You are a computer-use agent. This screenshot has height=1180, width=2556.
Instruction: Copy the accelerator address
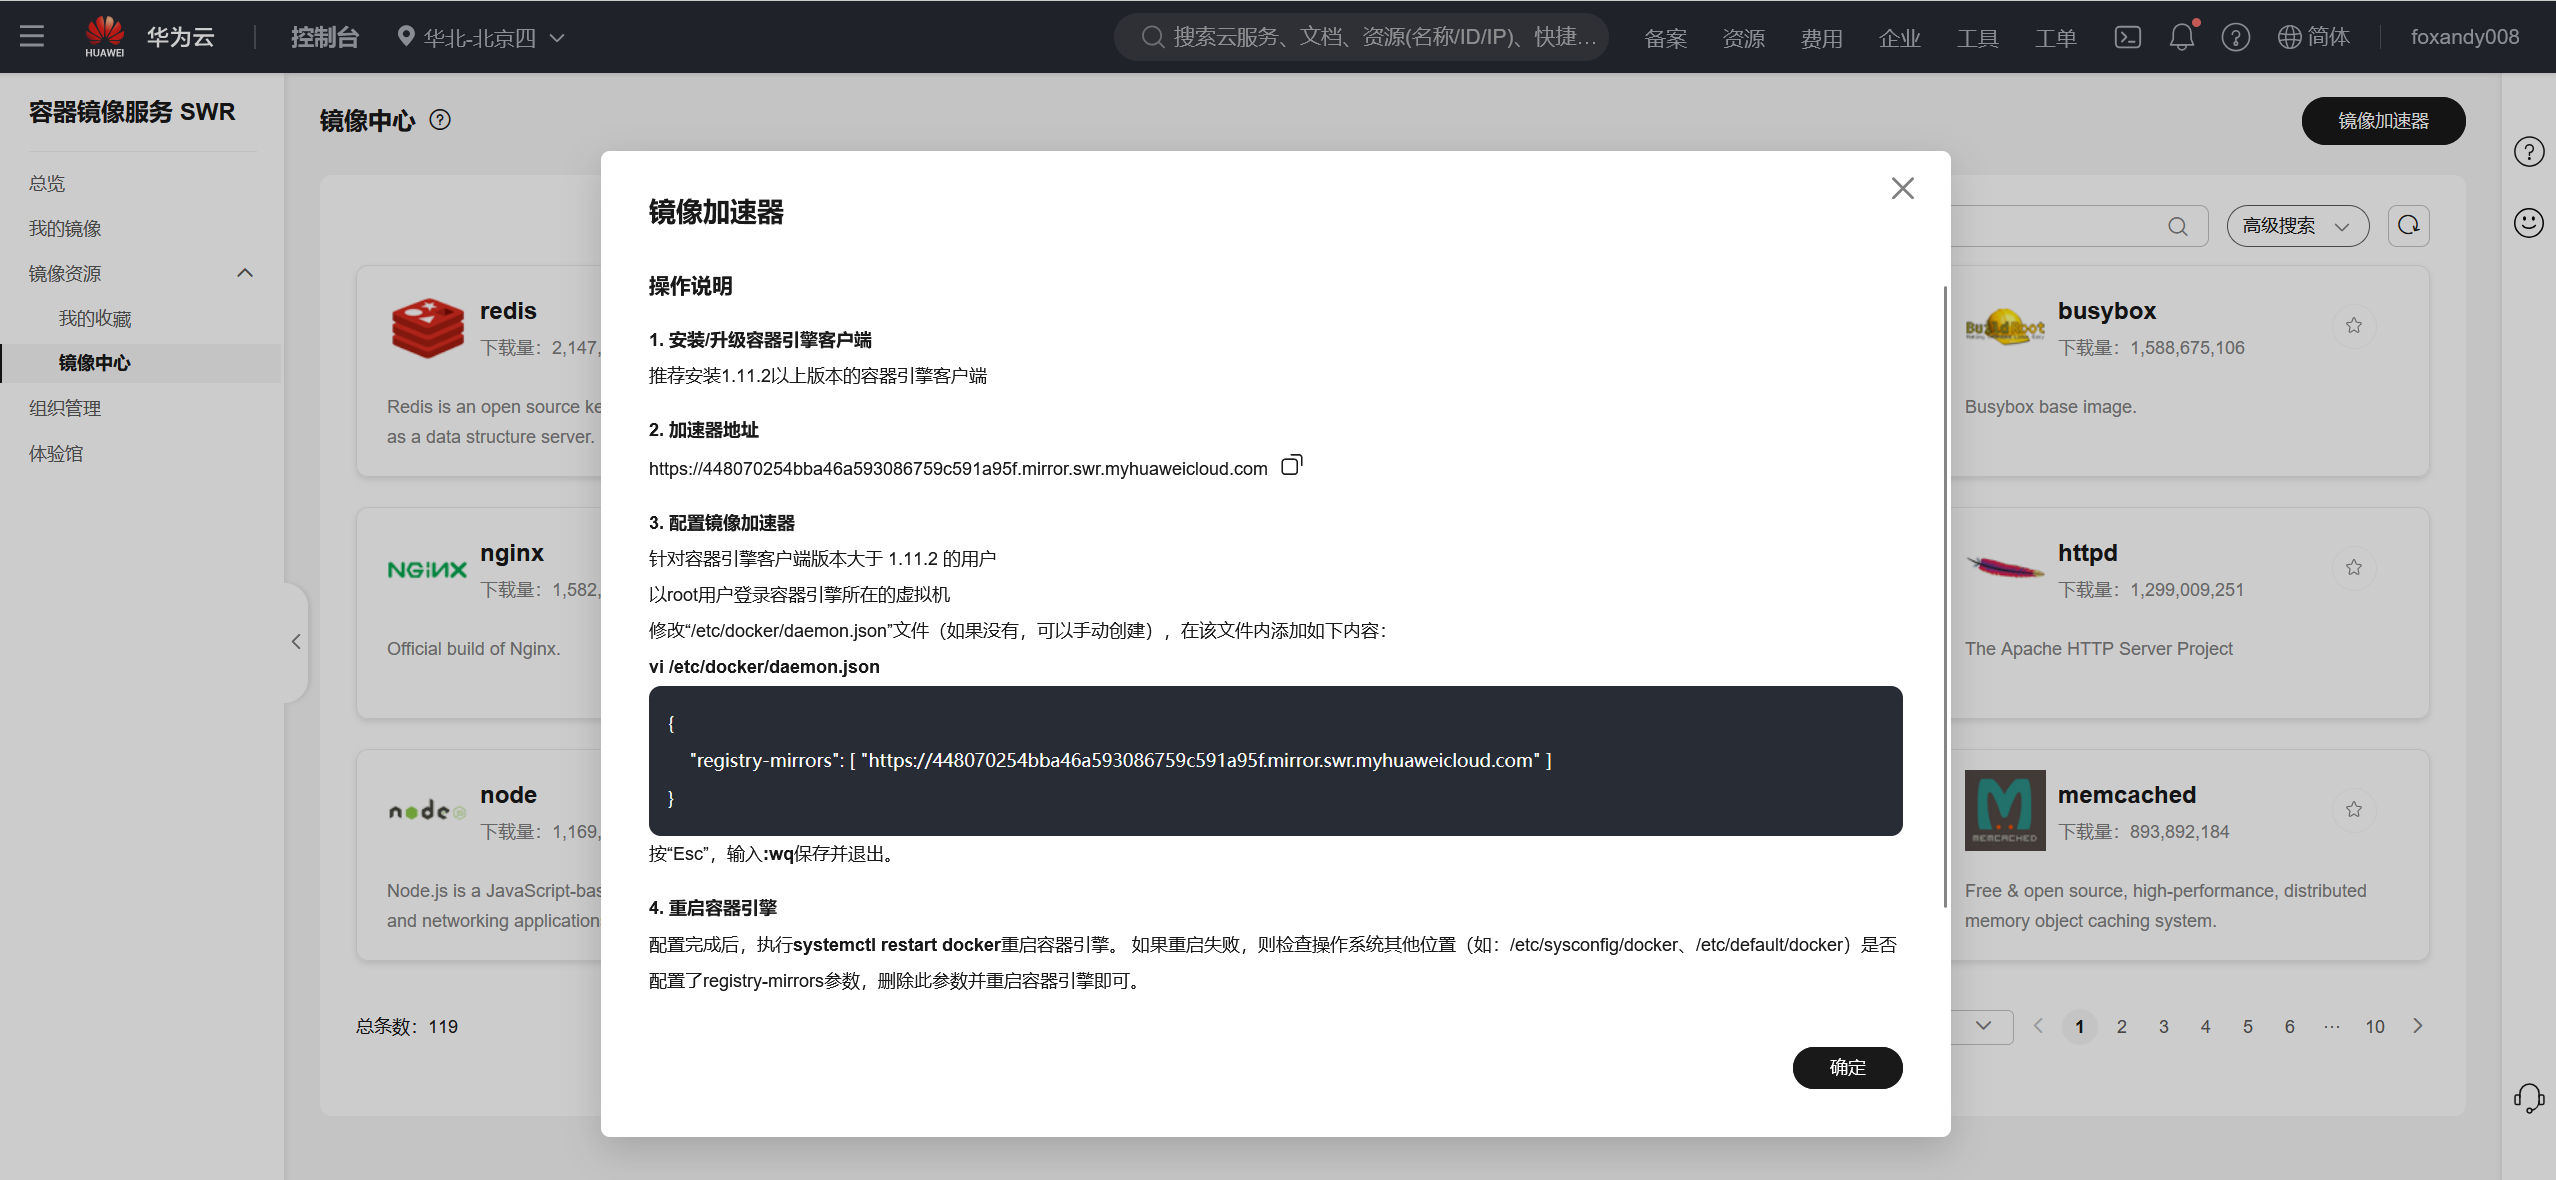1292,465
